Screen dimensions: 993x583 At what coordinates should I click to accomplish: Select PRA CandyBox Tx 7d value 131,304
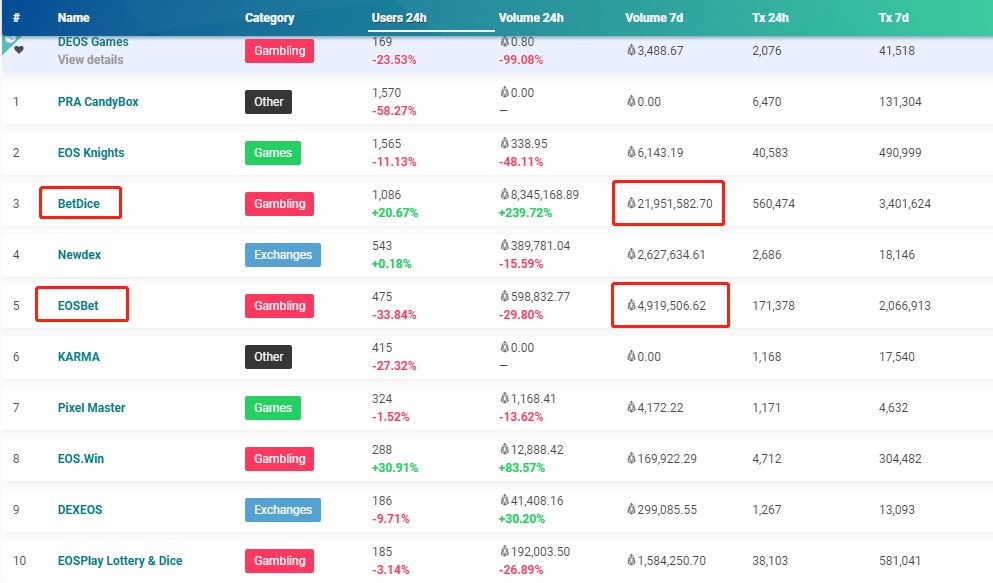click(x=900, y=102)
